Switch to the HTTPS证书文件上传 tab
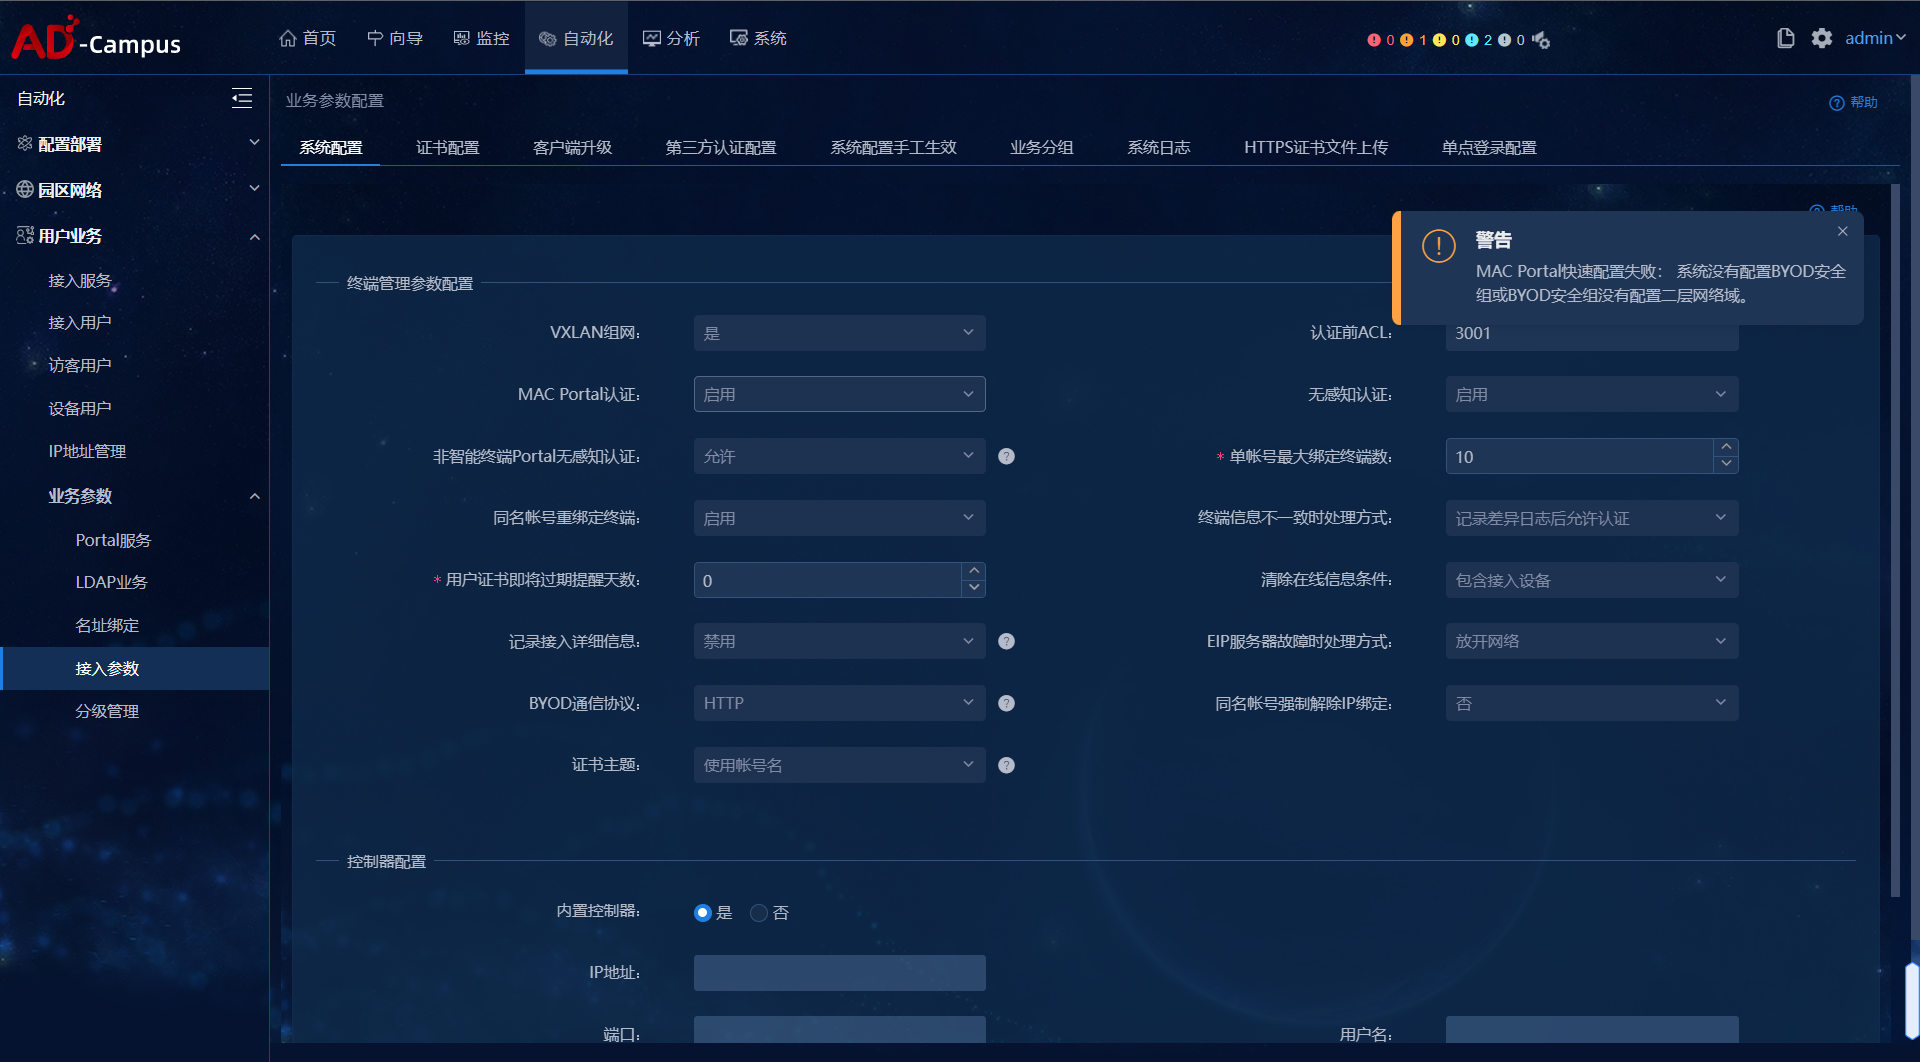 click(x=1316, y=148)
